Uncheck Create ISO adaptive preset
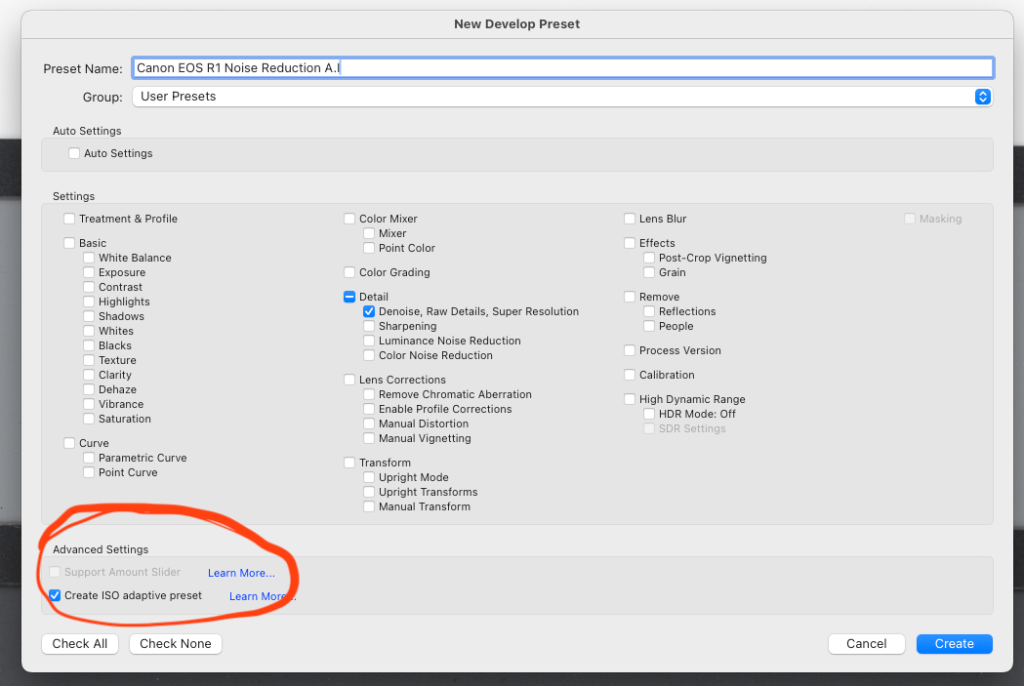 point(55,596)
